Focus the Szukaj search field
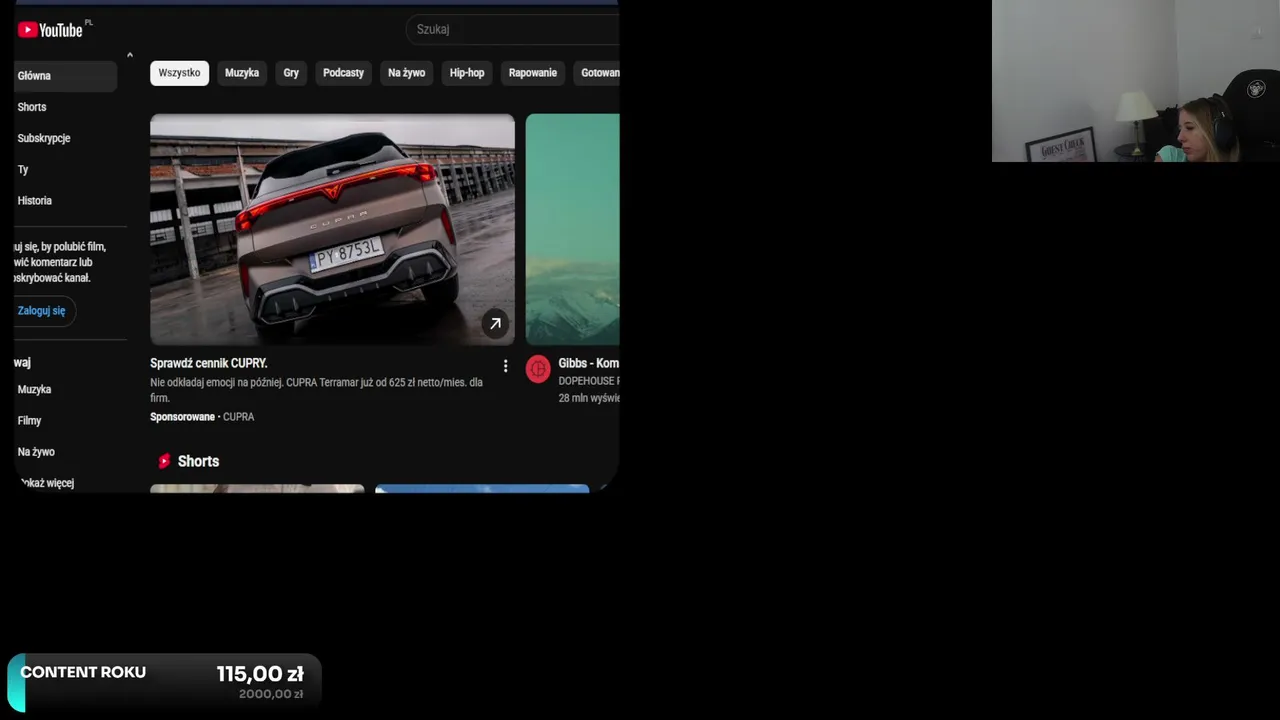Screen dimensions: 1280x720 click(513, 29)
